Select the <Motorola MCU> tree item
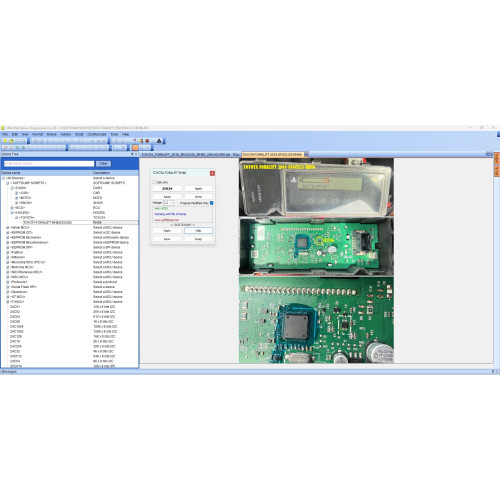This screenshot has height=500, width=500. [22, 267]
